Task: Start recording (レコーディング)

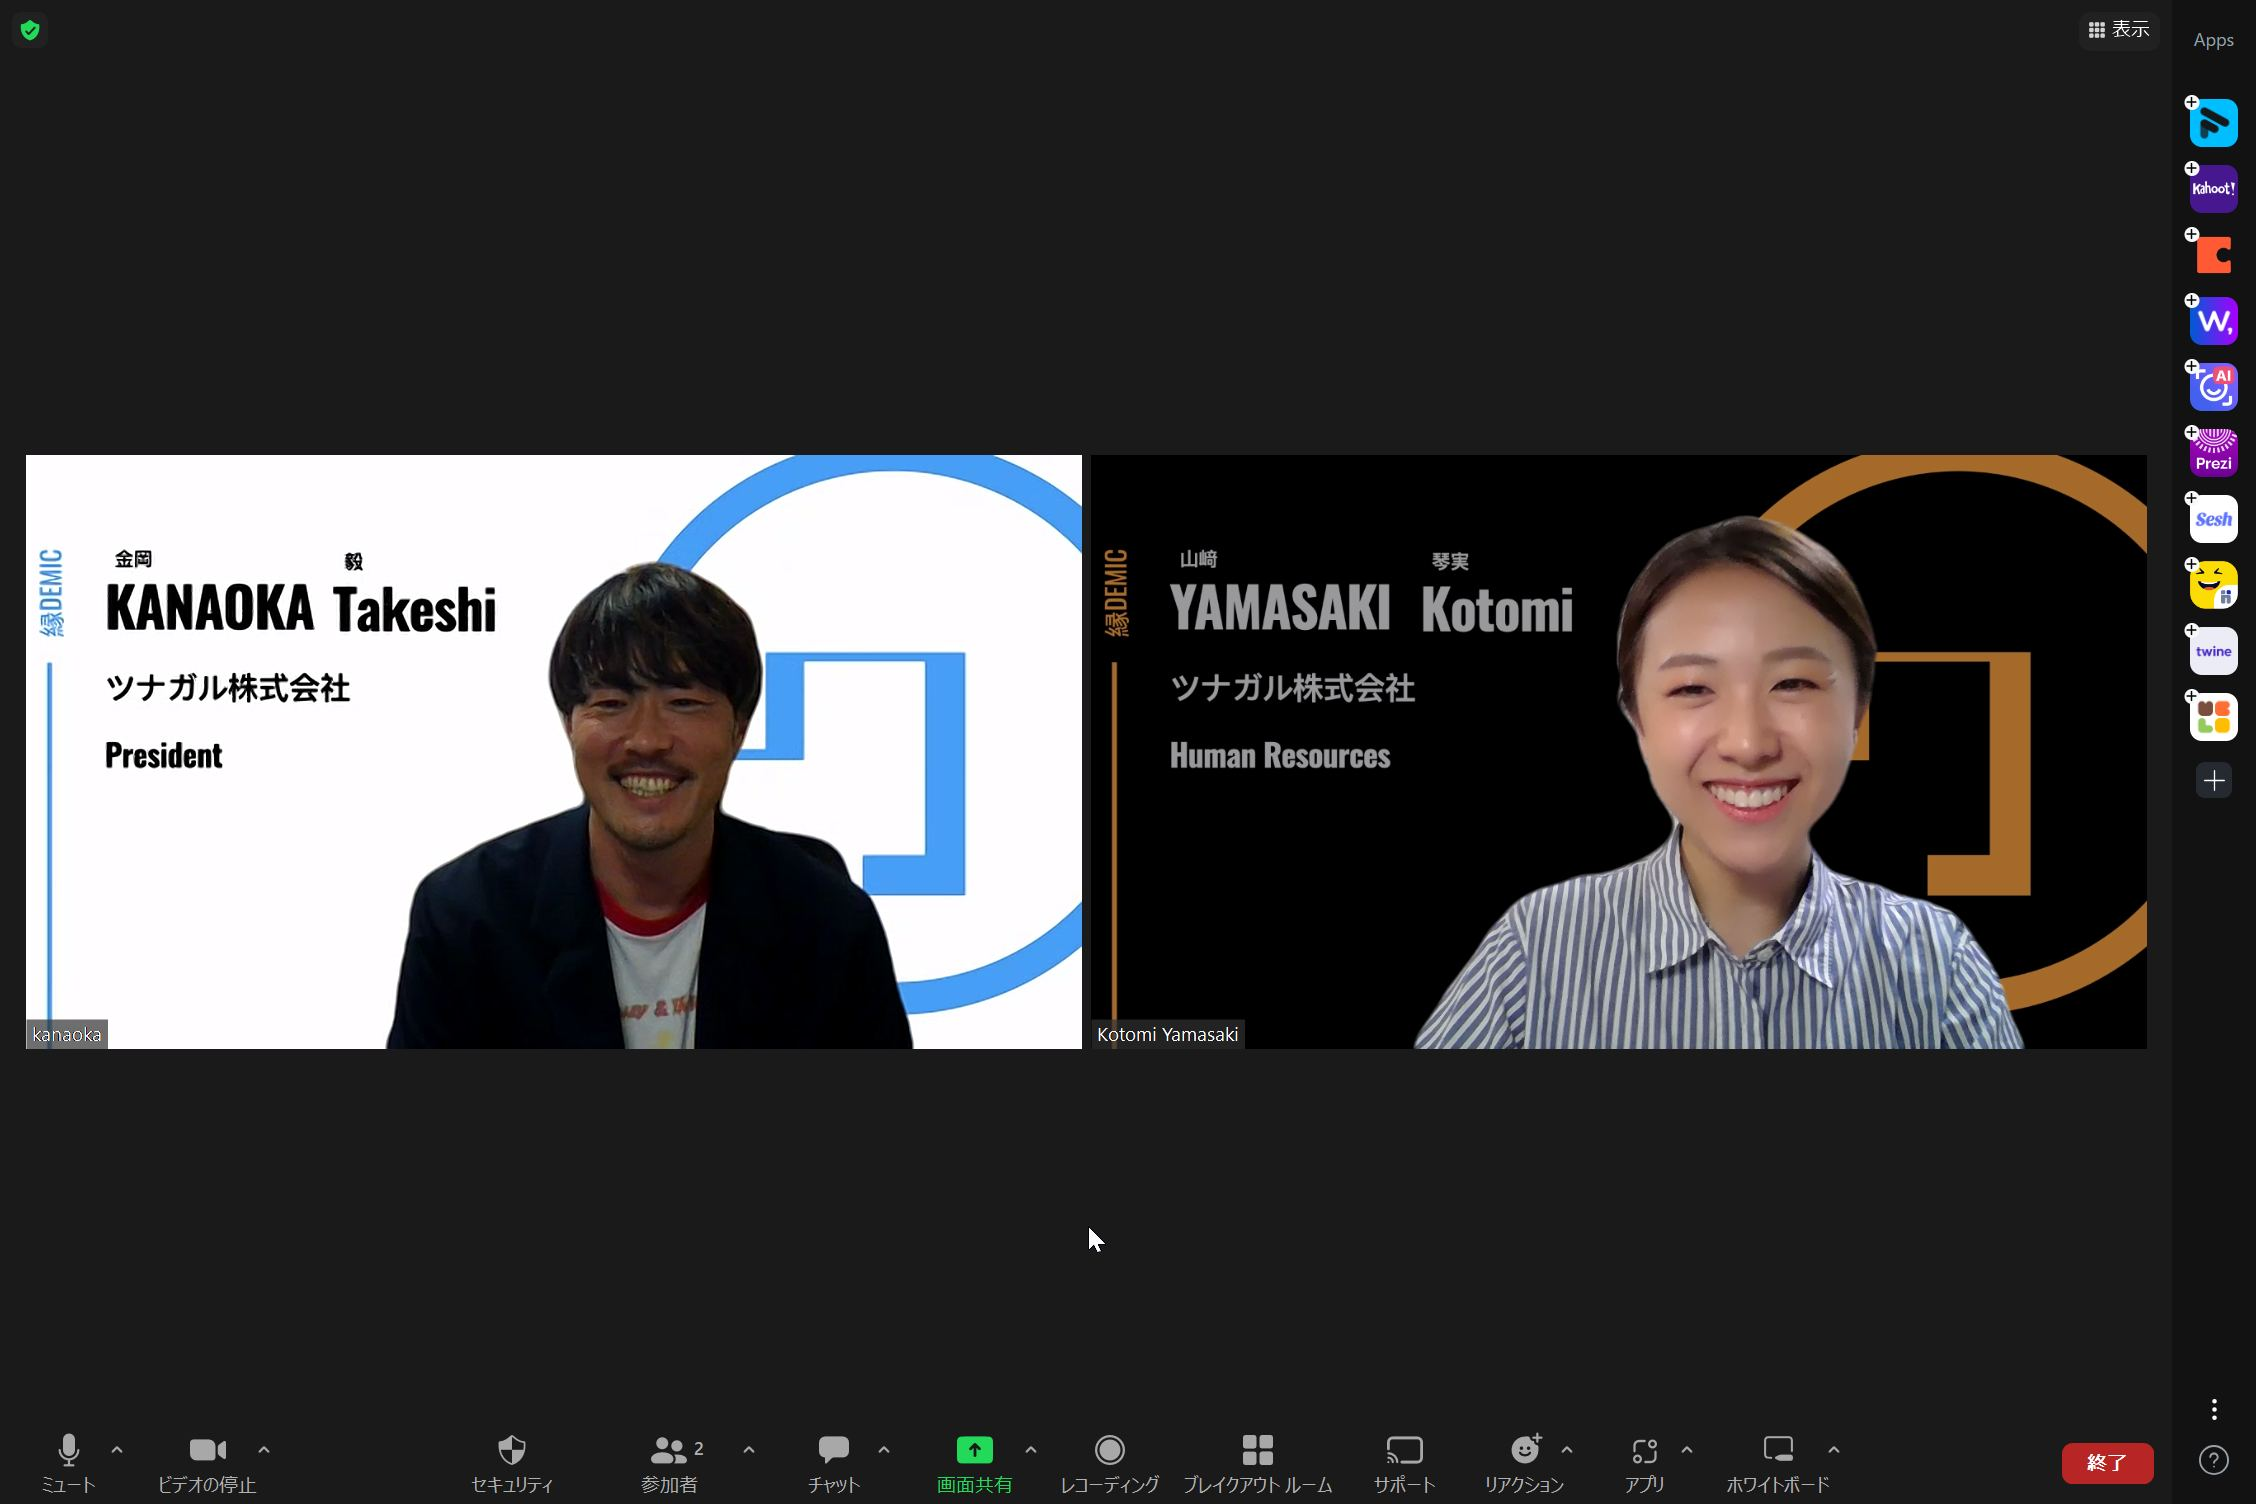Action: (1109, 1462)
